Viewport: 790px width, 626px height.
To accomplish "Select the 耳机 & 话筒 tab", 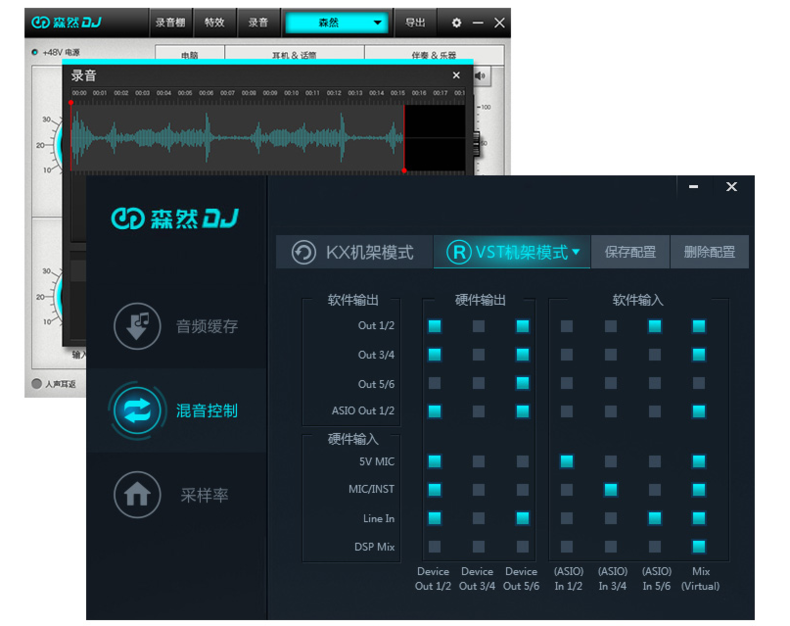I will (x=294, y=53).
